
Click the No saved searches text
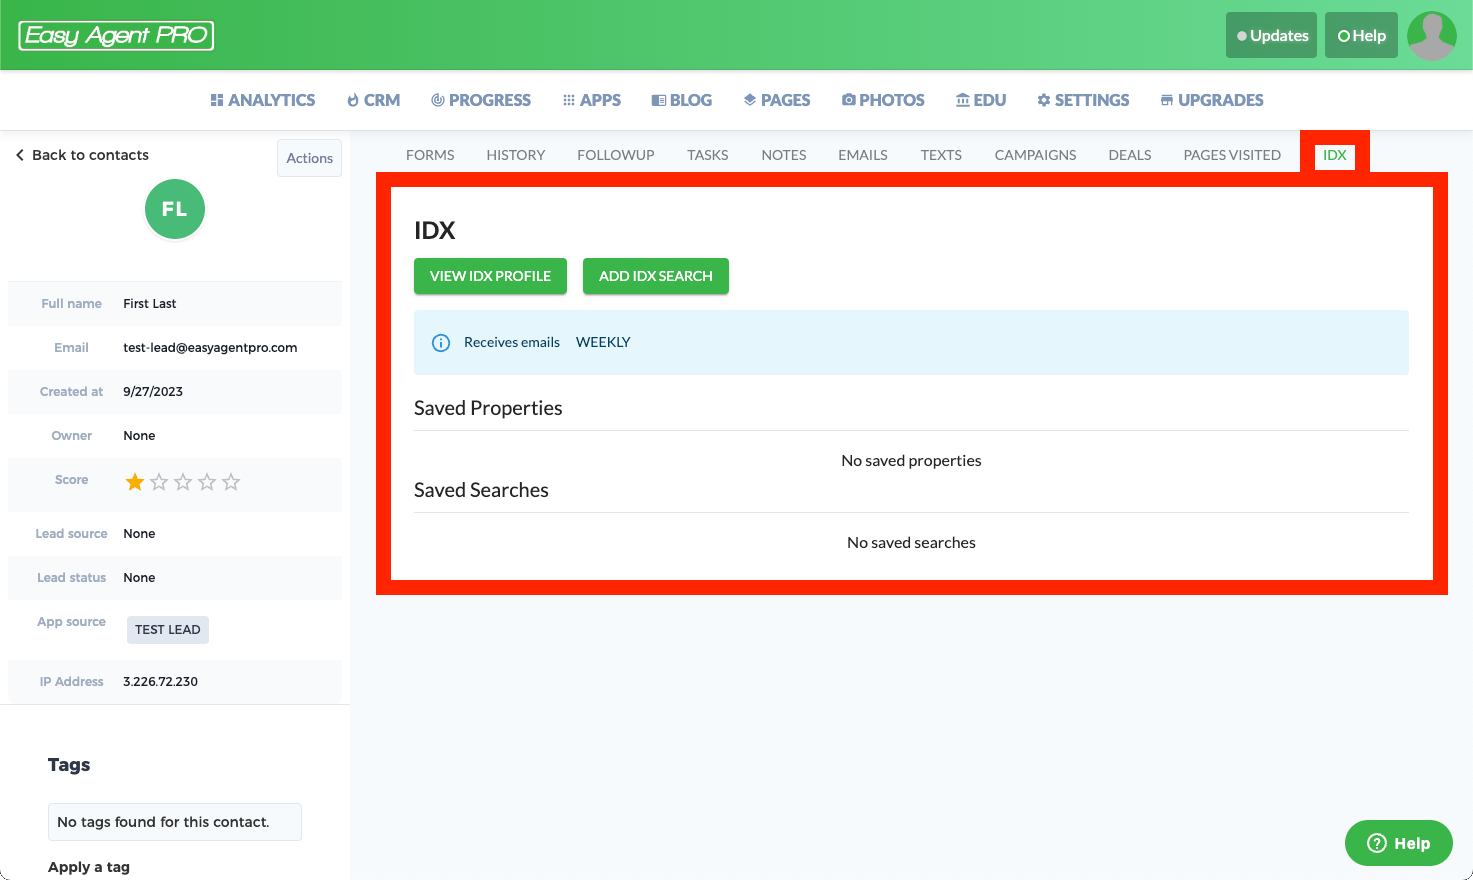click(x=911, y=543)
